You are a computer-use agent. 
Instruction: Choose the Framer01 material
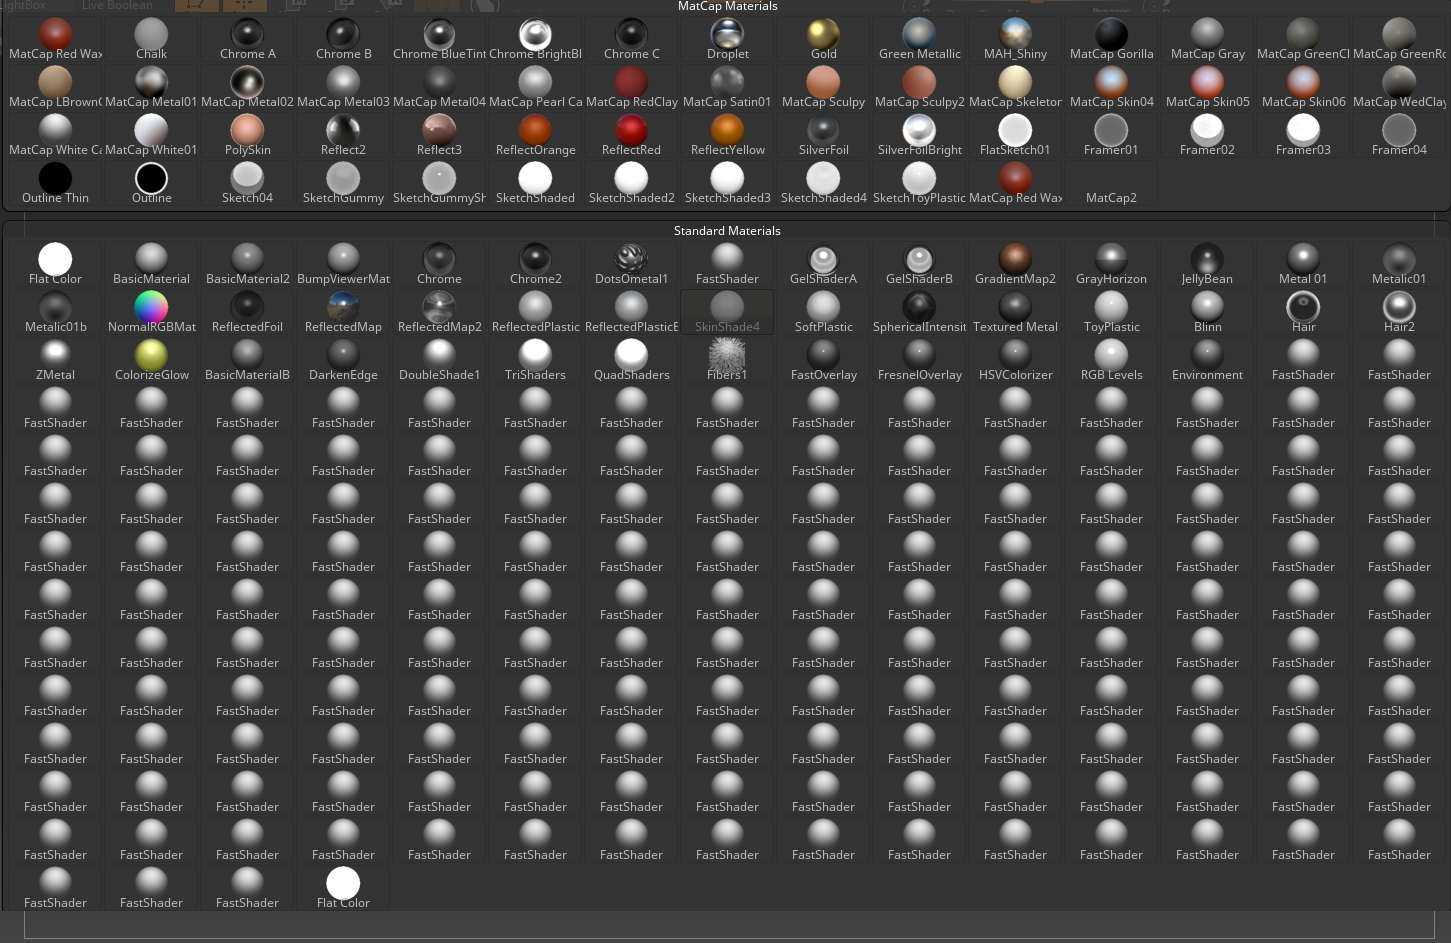coord(1111,135)
